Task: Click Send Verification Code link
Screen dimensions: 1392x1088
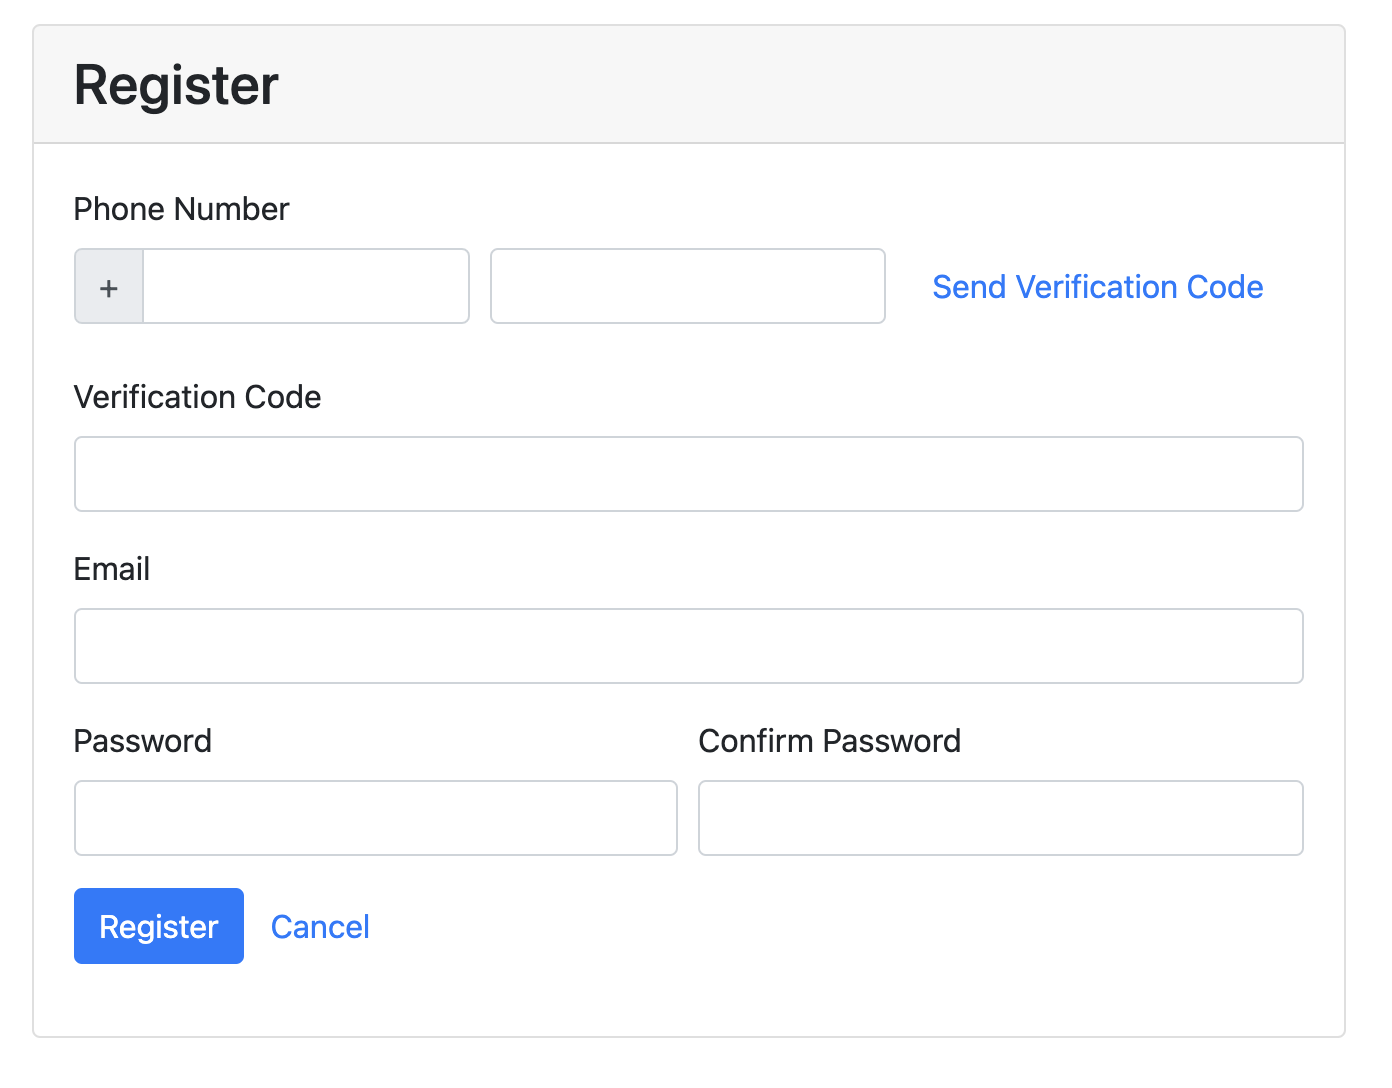Action: coord(1097,287)
